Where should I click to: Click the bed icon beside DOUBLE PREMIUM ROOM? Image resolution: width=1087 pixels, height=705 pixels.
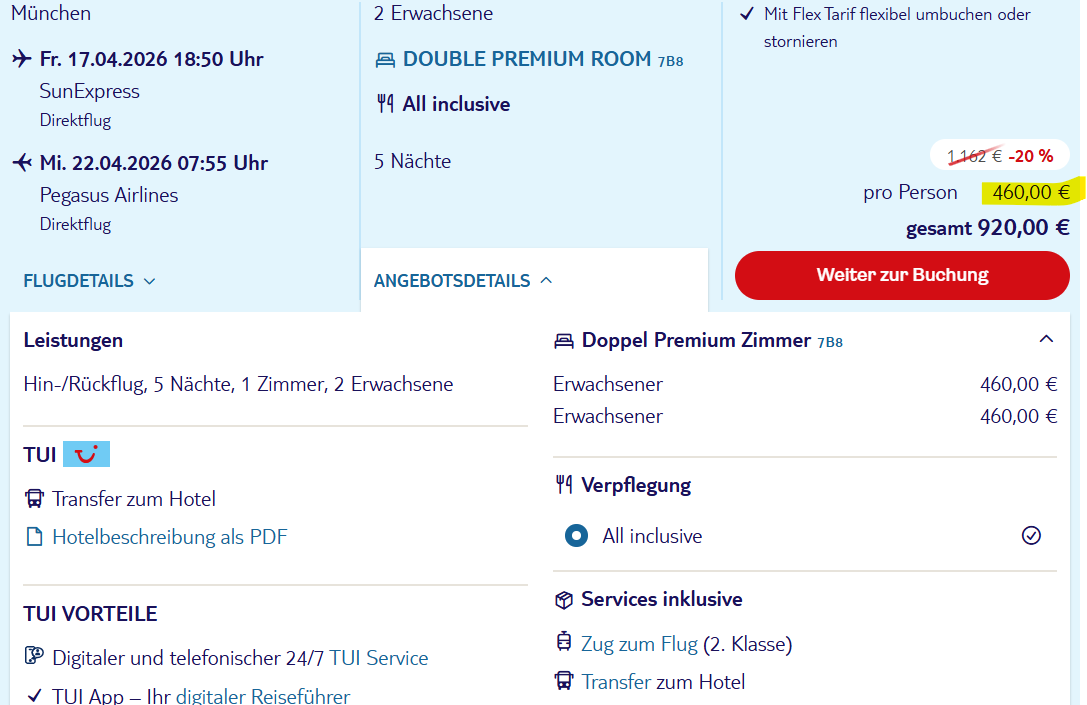(x=385, y=60)
